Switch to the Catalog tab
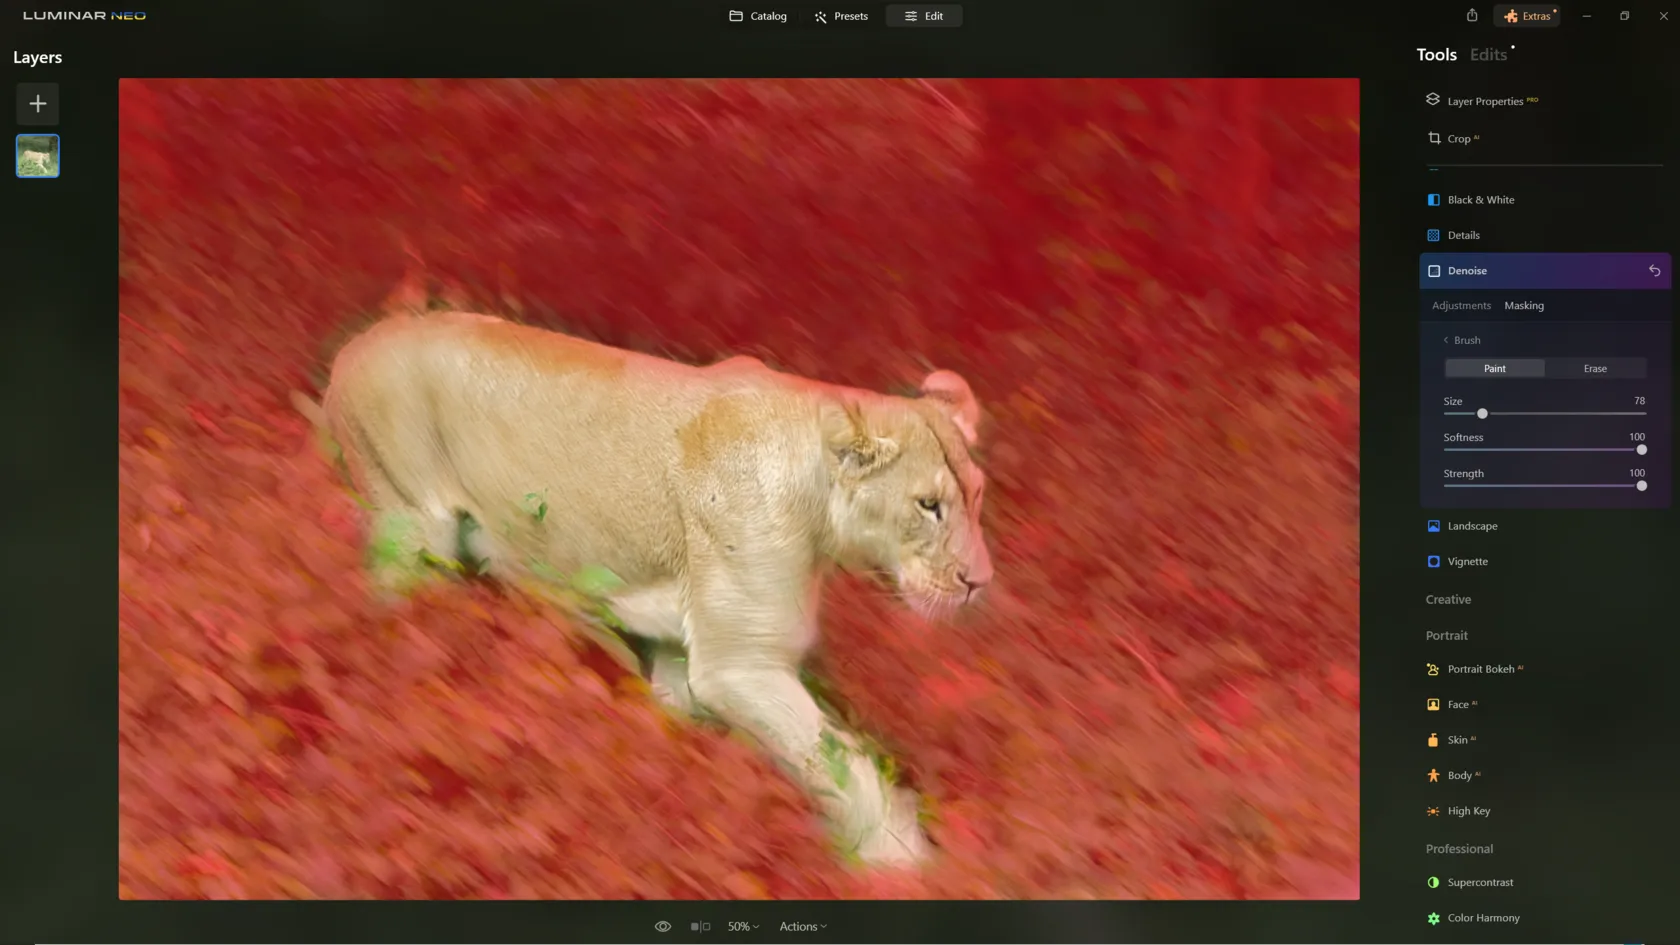 758,16
